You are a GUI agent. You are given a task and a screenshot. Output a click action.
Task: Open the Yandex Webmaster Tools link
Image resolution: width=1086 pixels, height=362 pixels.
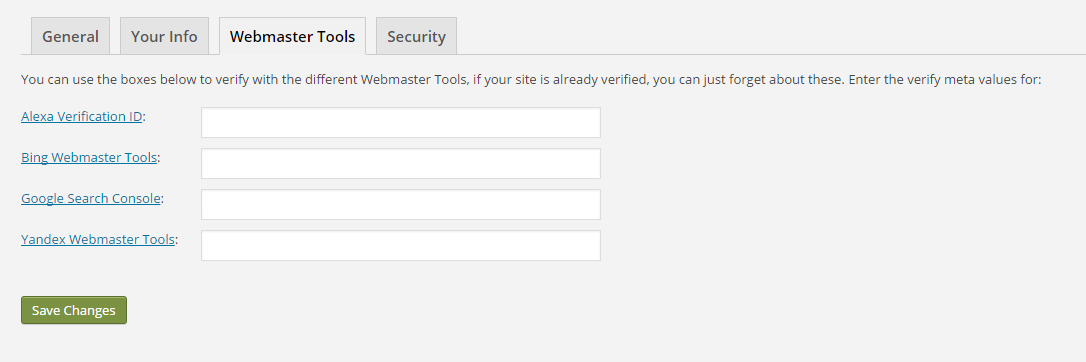tap(98, 239)
